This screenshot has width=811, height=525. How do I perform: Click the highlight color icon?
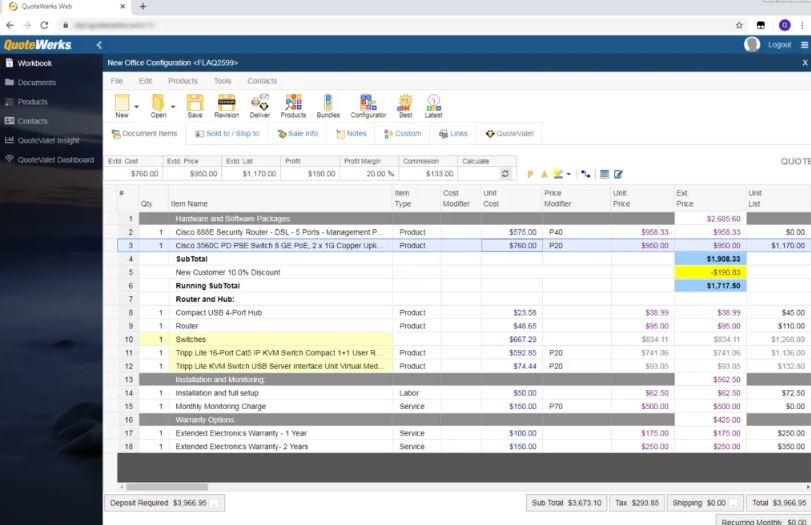(558, 174)
